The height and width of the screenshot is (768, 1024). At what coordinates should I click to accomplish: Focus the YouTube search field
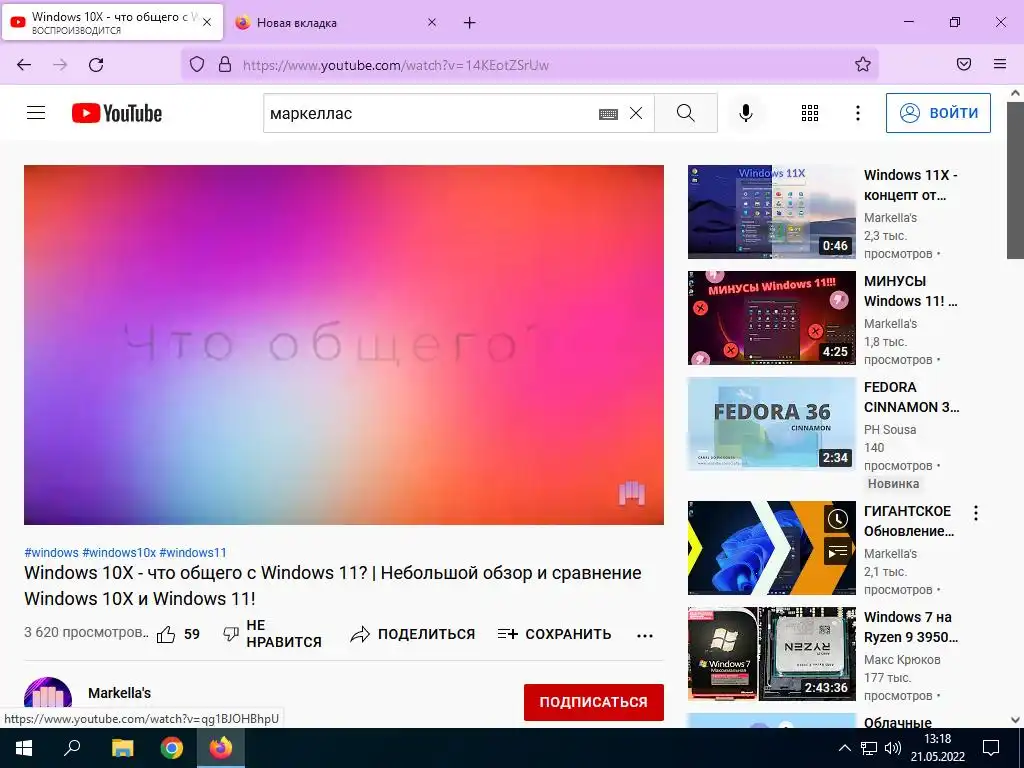pyautogui.click(x=431, y=113)
